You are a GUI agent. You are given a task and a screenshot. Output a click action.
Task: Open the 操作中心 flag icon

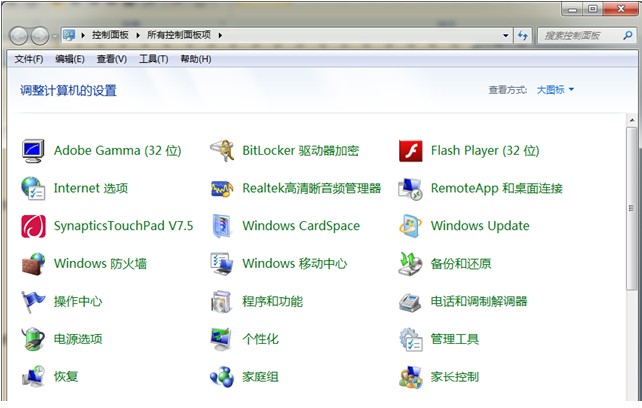tap(33, 301)
